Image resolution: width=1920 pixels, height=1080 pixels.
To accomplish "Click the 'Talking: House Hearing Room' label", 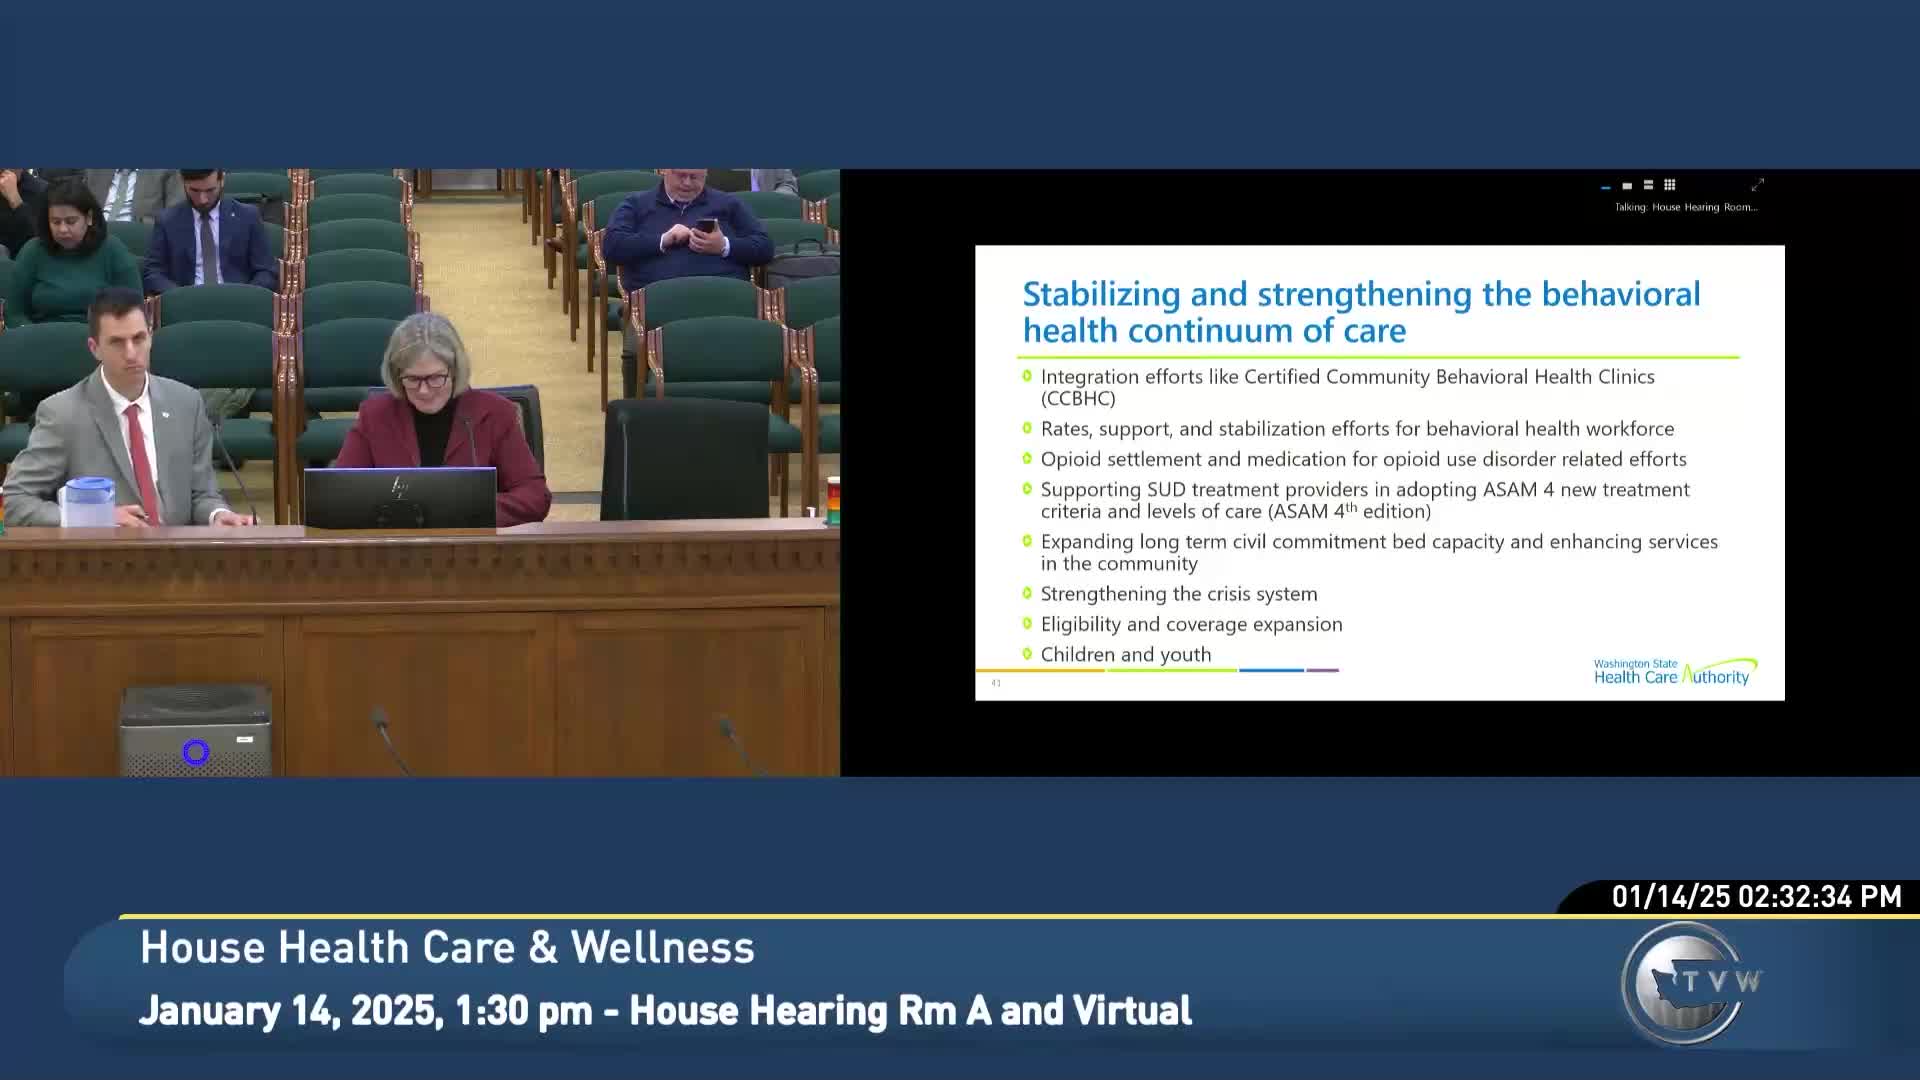I will (1685, 207).
